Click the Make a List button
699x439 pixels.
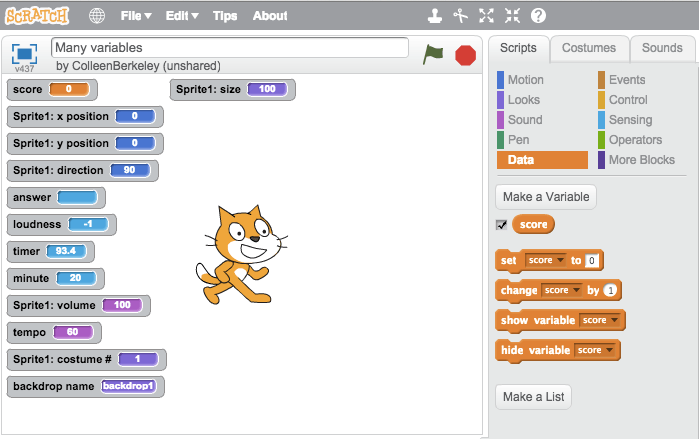tap(533, 397)
